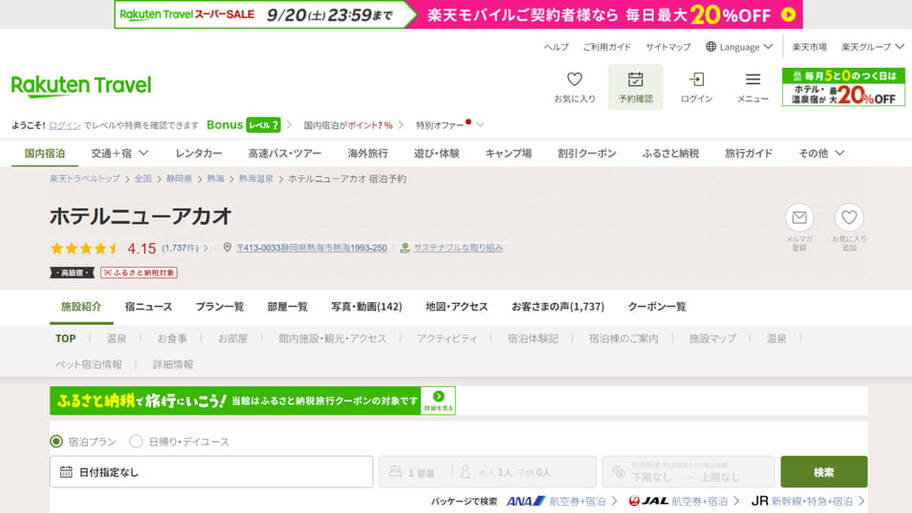Select the 日帰り・デイユース radio button
The image size is (912, 513).
click(x=136, y=441)
